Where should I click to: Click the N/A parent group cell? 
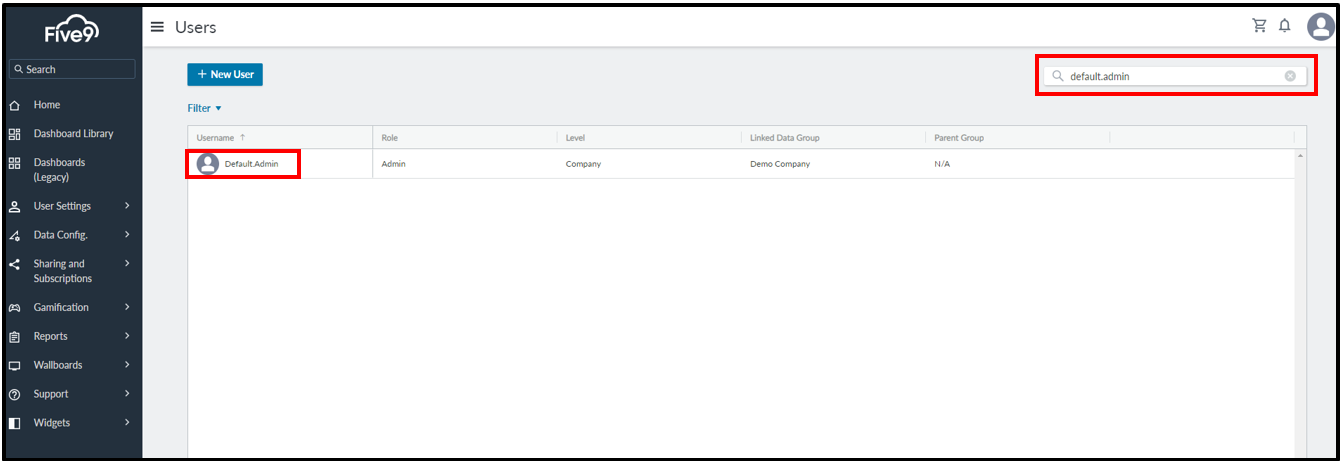pos(942,164)
